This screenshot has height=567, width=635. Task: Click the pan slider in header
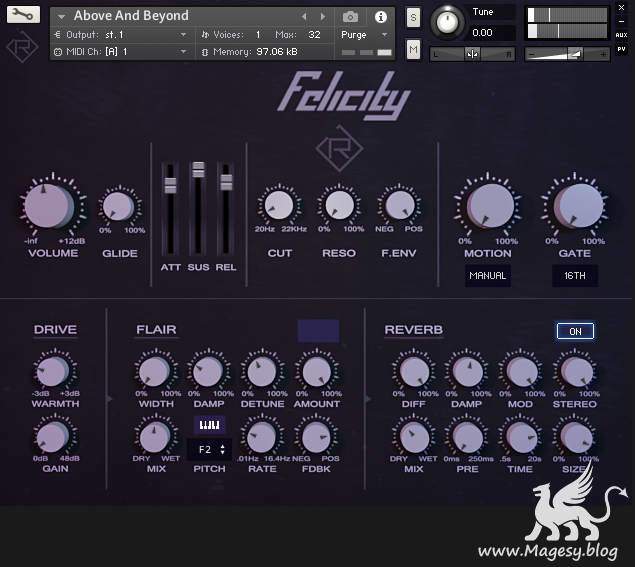tap(472, 54)
